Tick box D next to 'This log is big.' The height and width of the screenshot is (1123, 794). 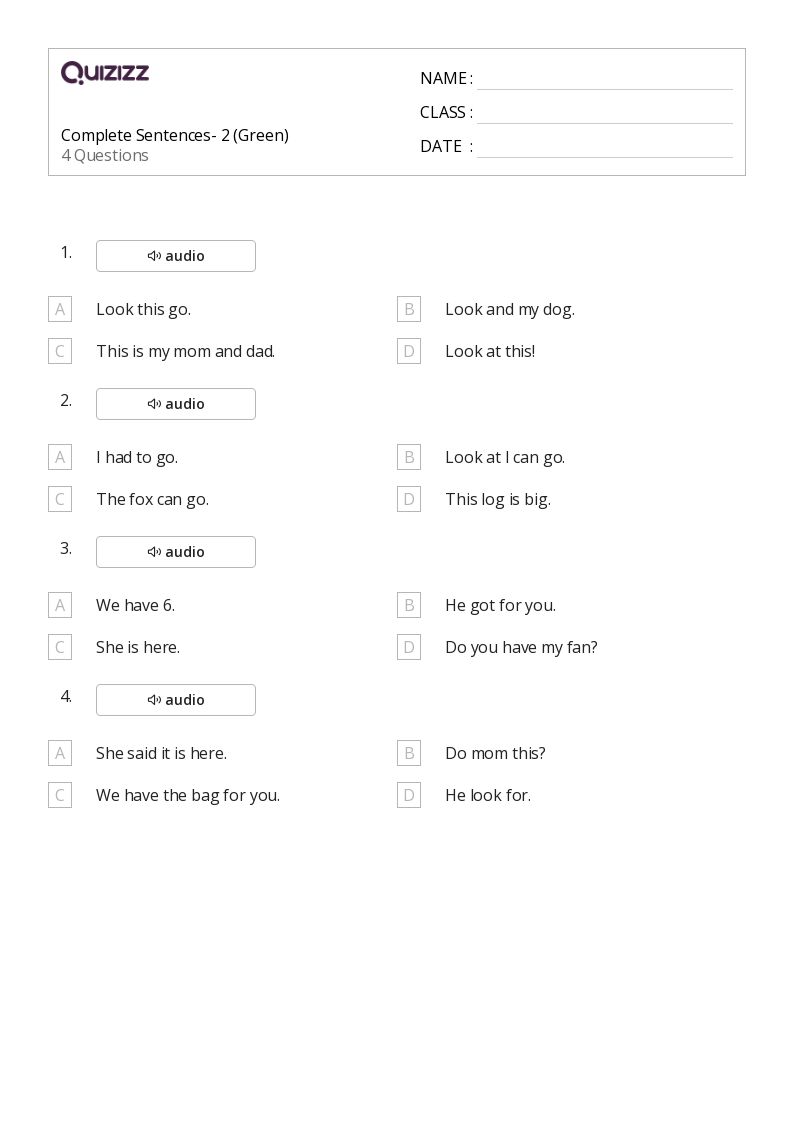409,499
